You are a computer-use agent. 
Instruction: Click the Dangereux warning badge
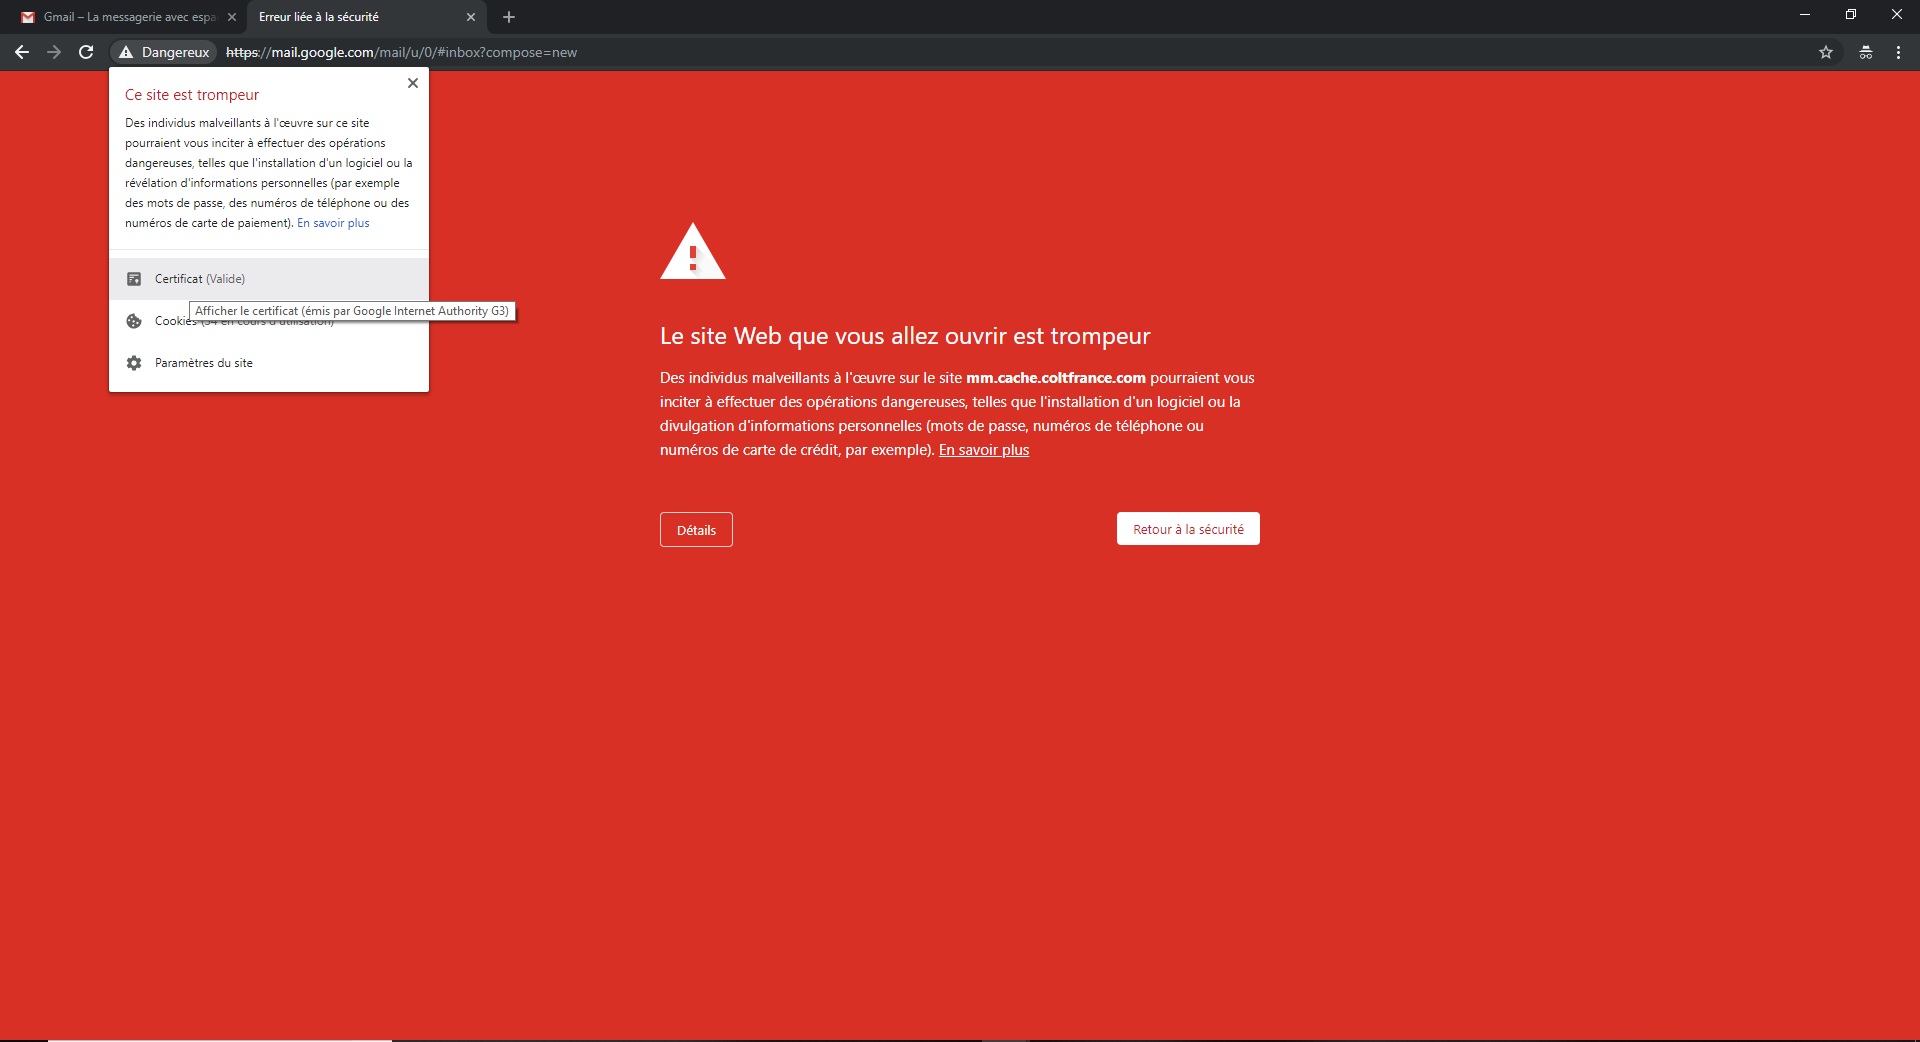click(163, 52)
